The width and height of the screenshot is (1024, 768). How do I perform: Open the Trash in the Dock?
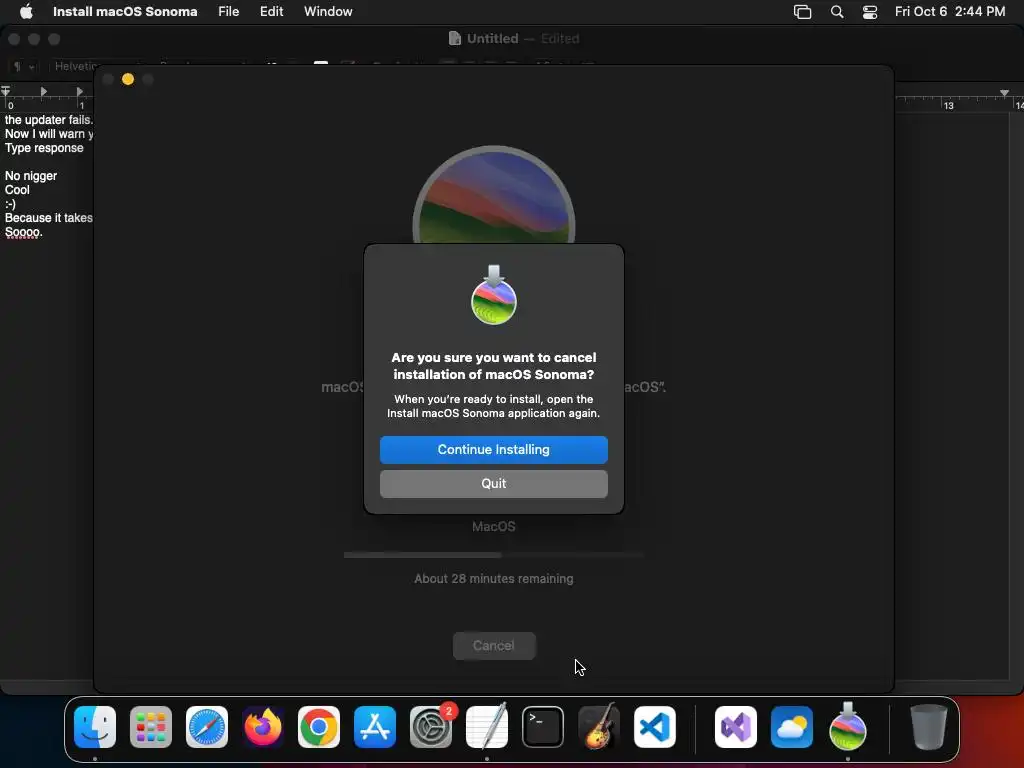(929, 727)
